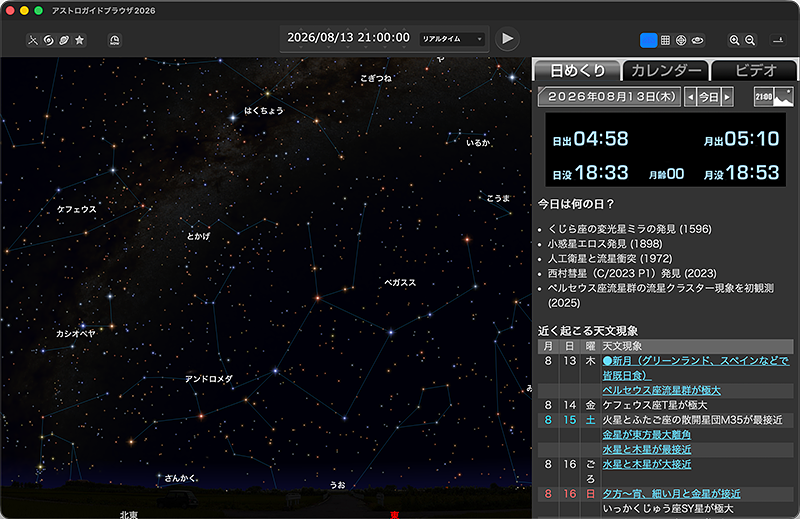800x519 pixels.
Task: Open the 金星が東方最大離角 link
Action: click(647, 435)
